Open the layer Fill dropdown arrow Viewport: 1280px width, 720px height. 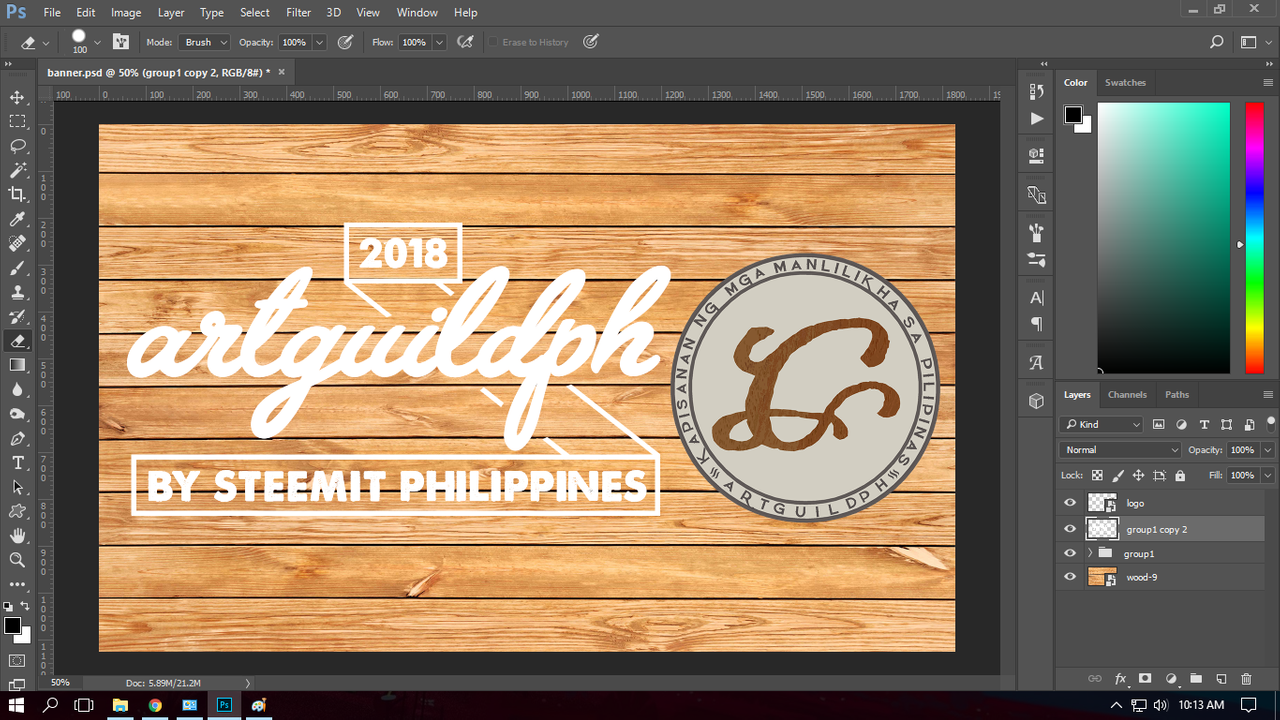point(1268,476)
